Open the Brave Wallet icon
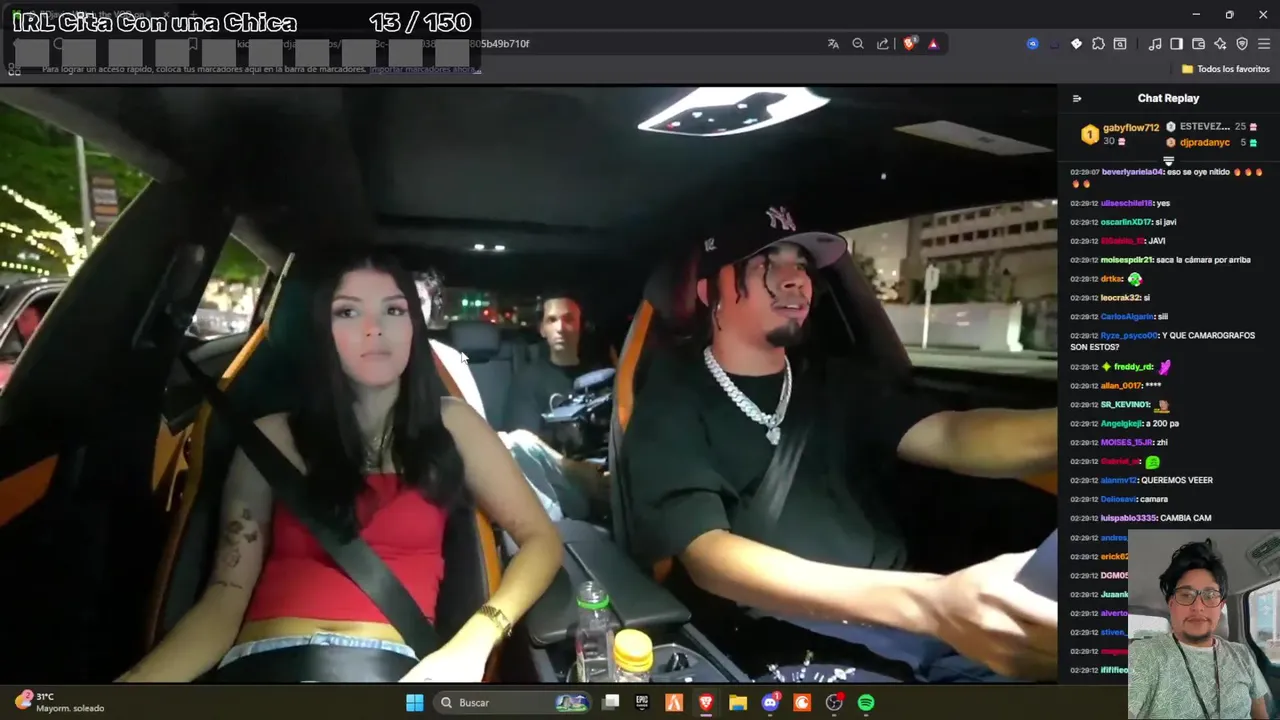This screenshot has height=720, width=1280. pyautogui.click(x=1198, y=44)
